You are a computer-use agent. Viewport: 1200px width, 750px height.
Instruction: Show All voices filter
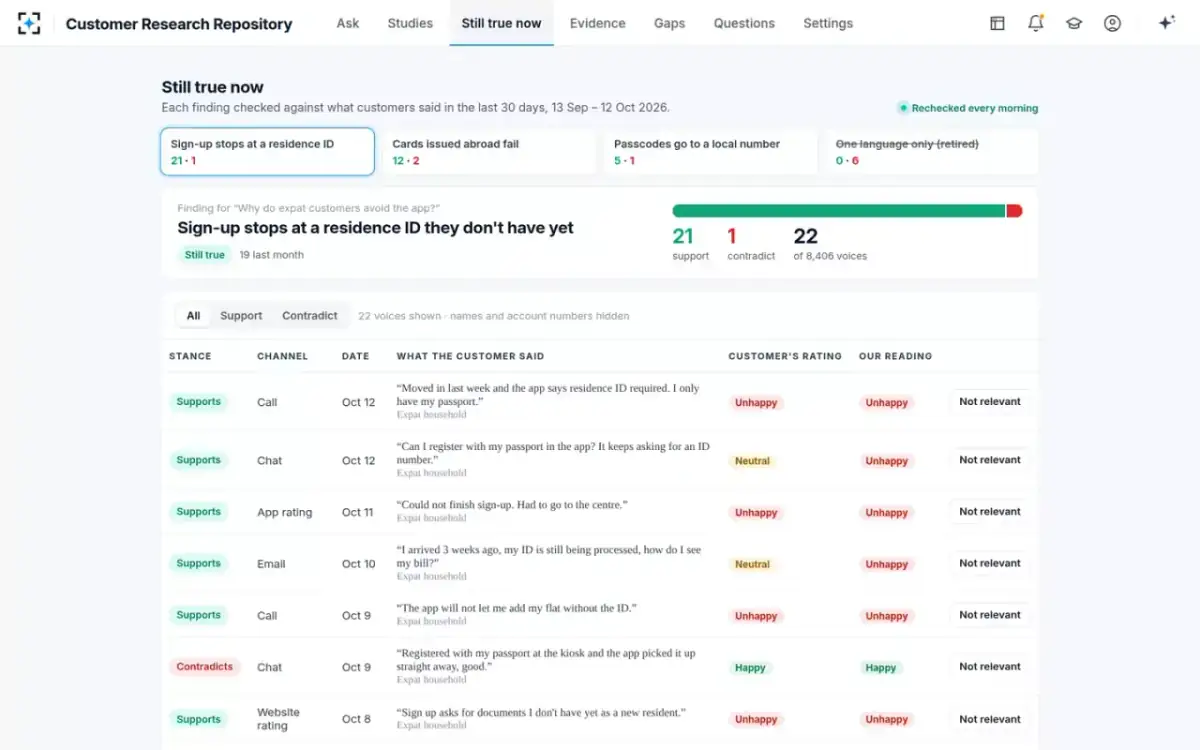[x=193, y=316]
